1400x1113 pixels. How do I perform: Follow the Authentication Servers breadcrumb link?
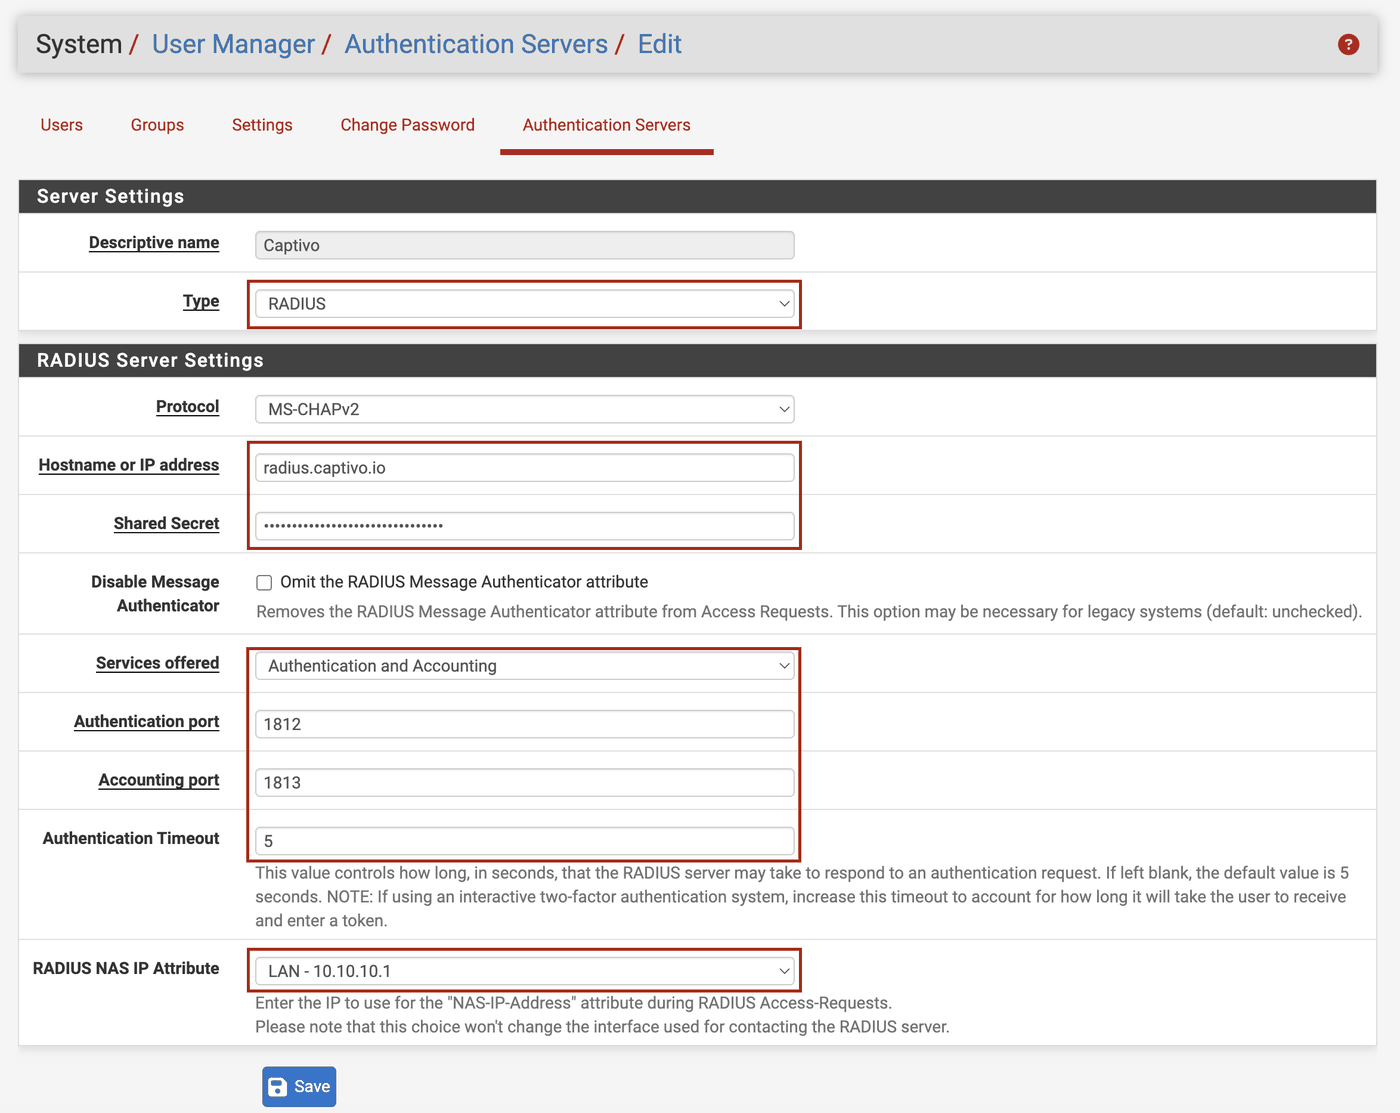476,44
